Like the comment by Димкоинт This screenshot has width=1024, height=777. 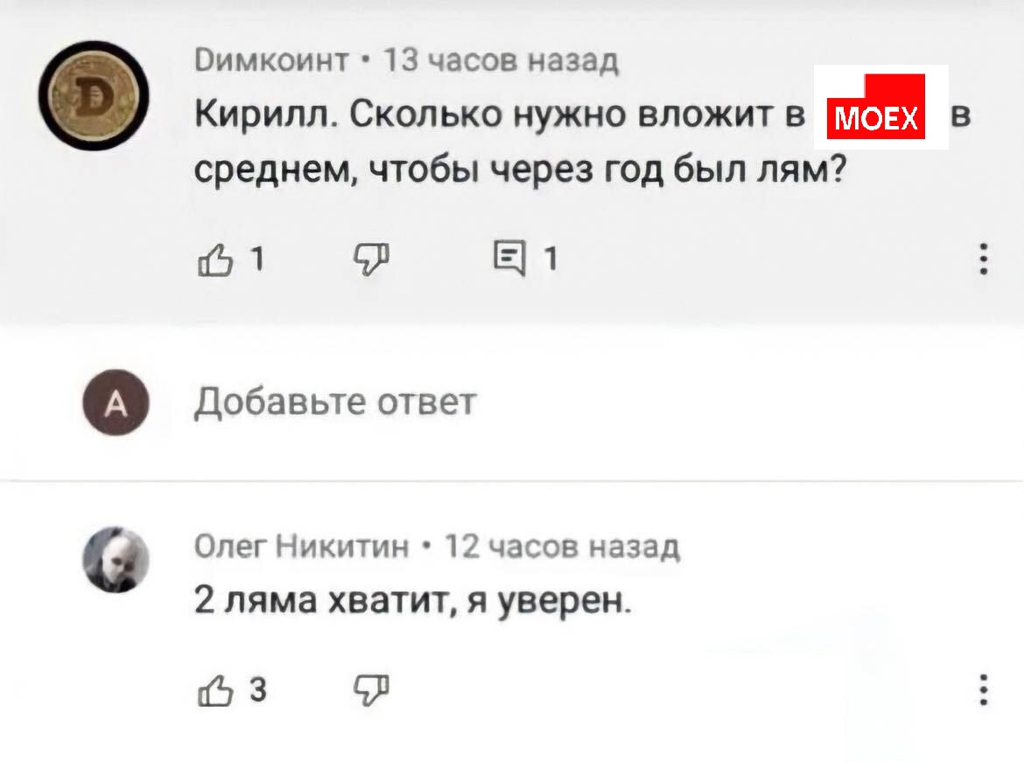pyautogui.click(x=212, y=259)
